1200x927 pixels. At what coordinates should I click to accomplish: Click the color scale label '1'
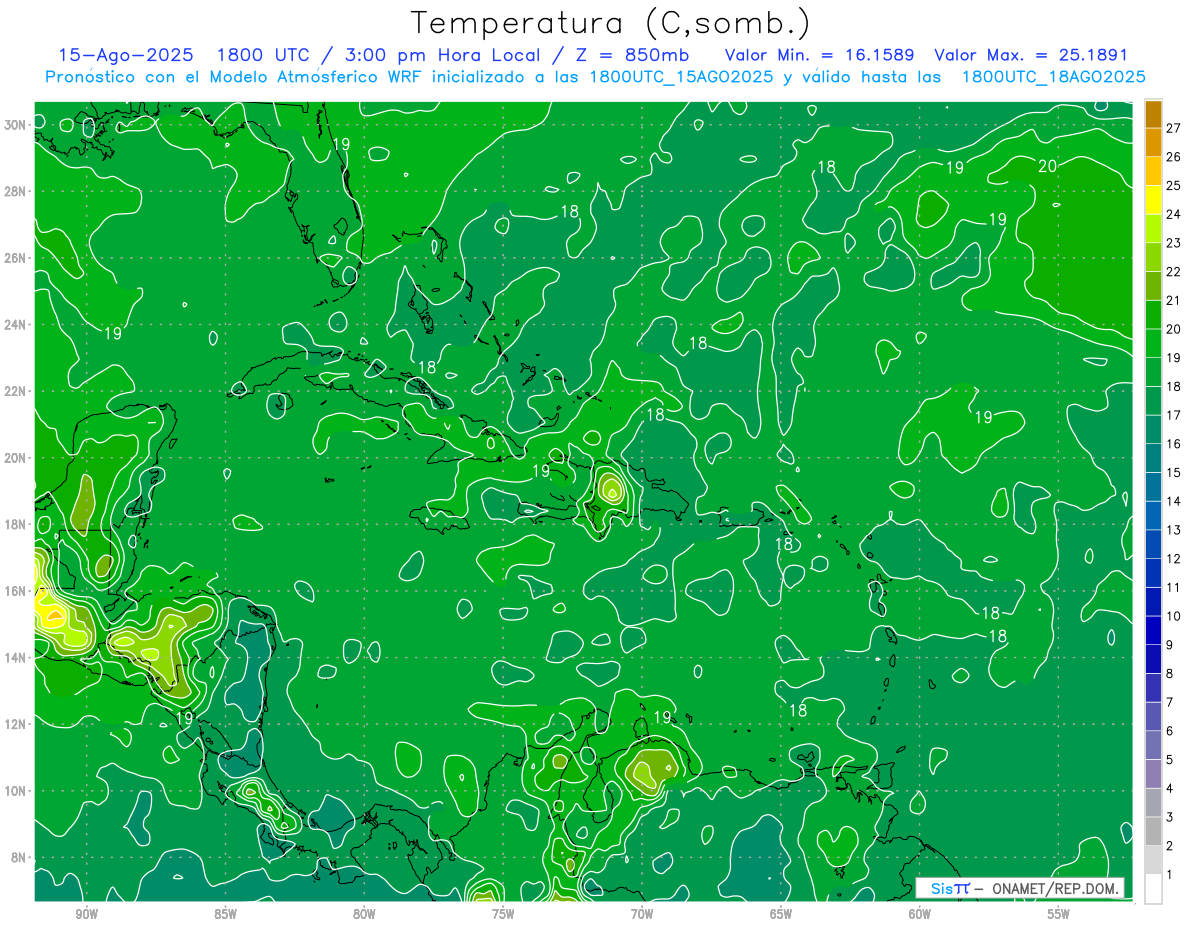1170,875
